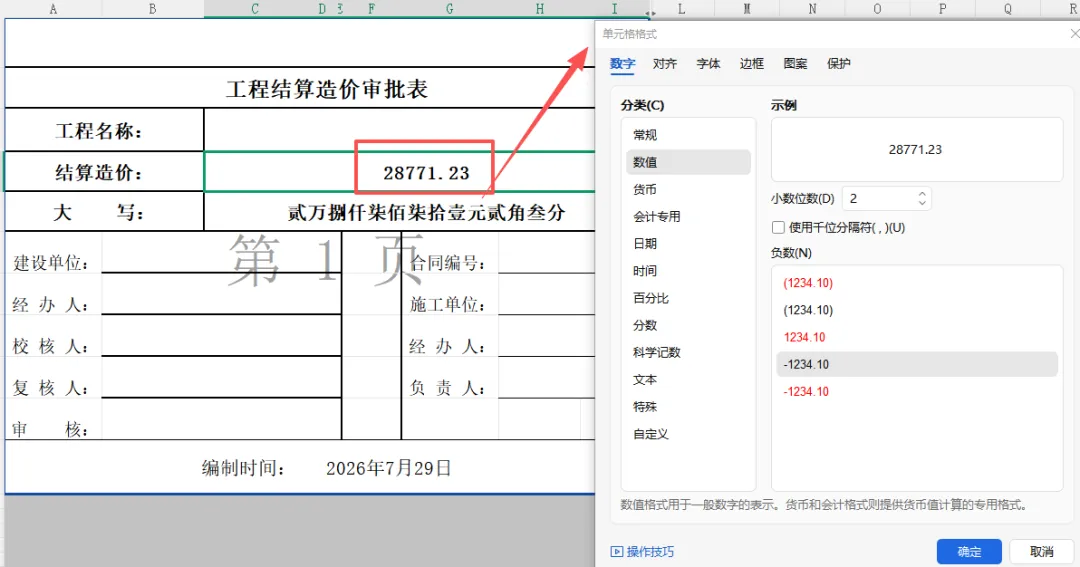Screen dimensions: 1080x567
Task: Select 特殊 category
Action: point(688,407)
